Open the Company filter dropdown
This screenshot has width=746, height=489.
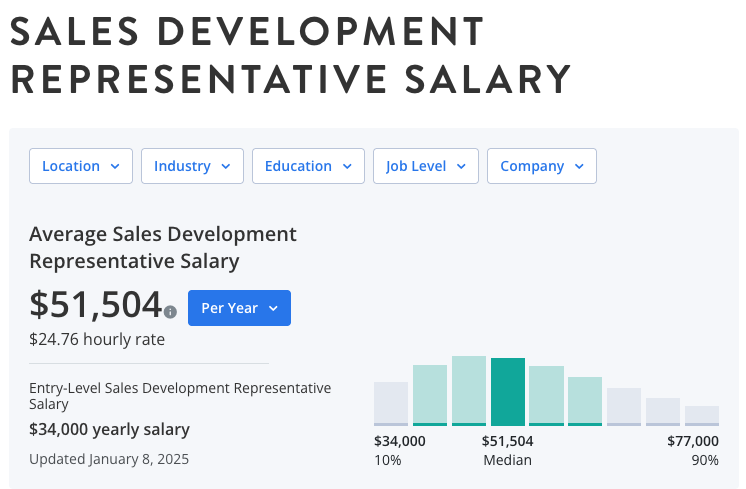[541, 166]
